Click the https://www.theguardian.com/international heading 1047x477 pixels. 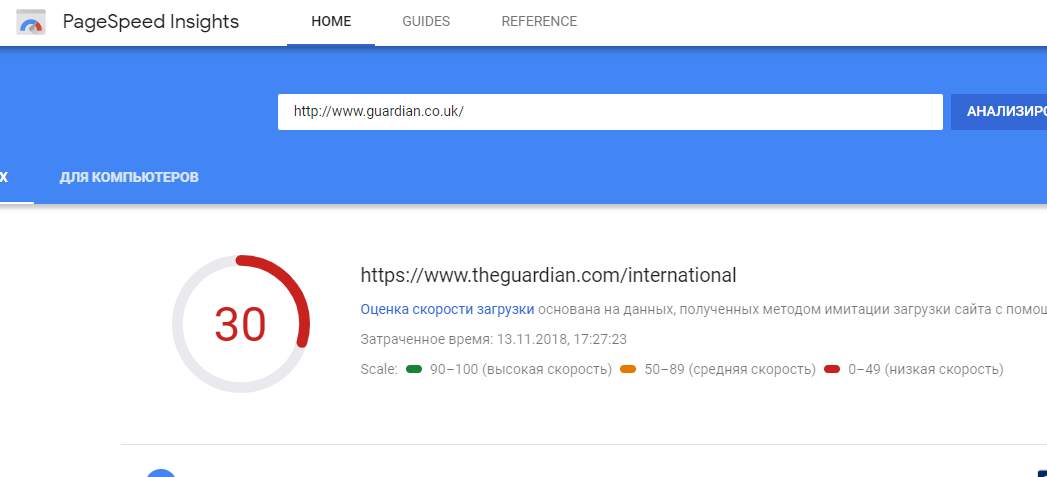point(548,275)
